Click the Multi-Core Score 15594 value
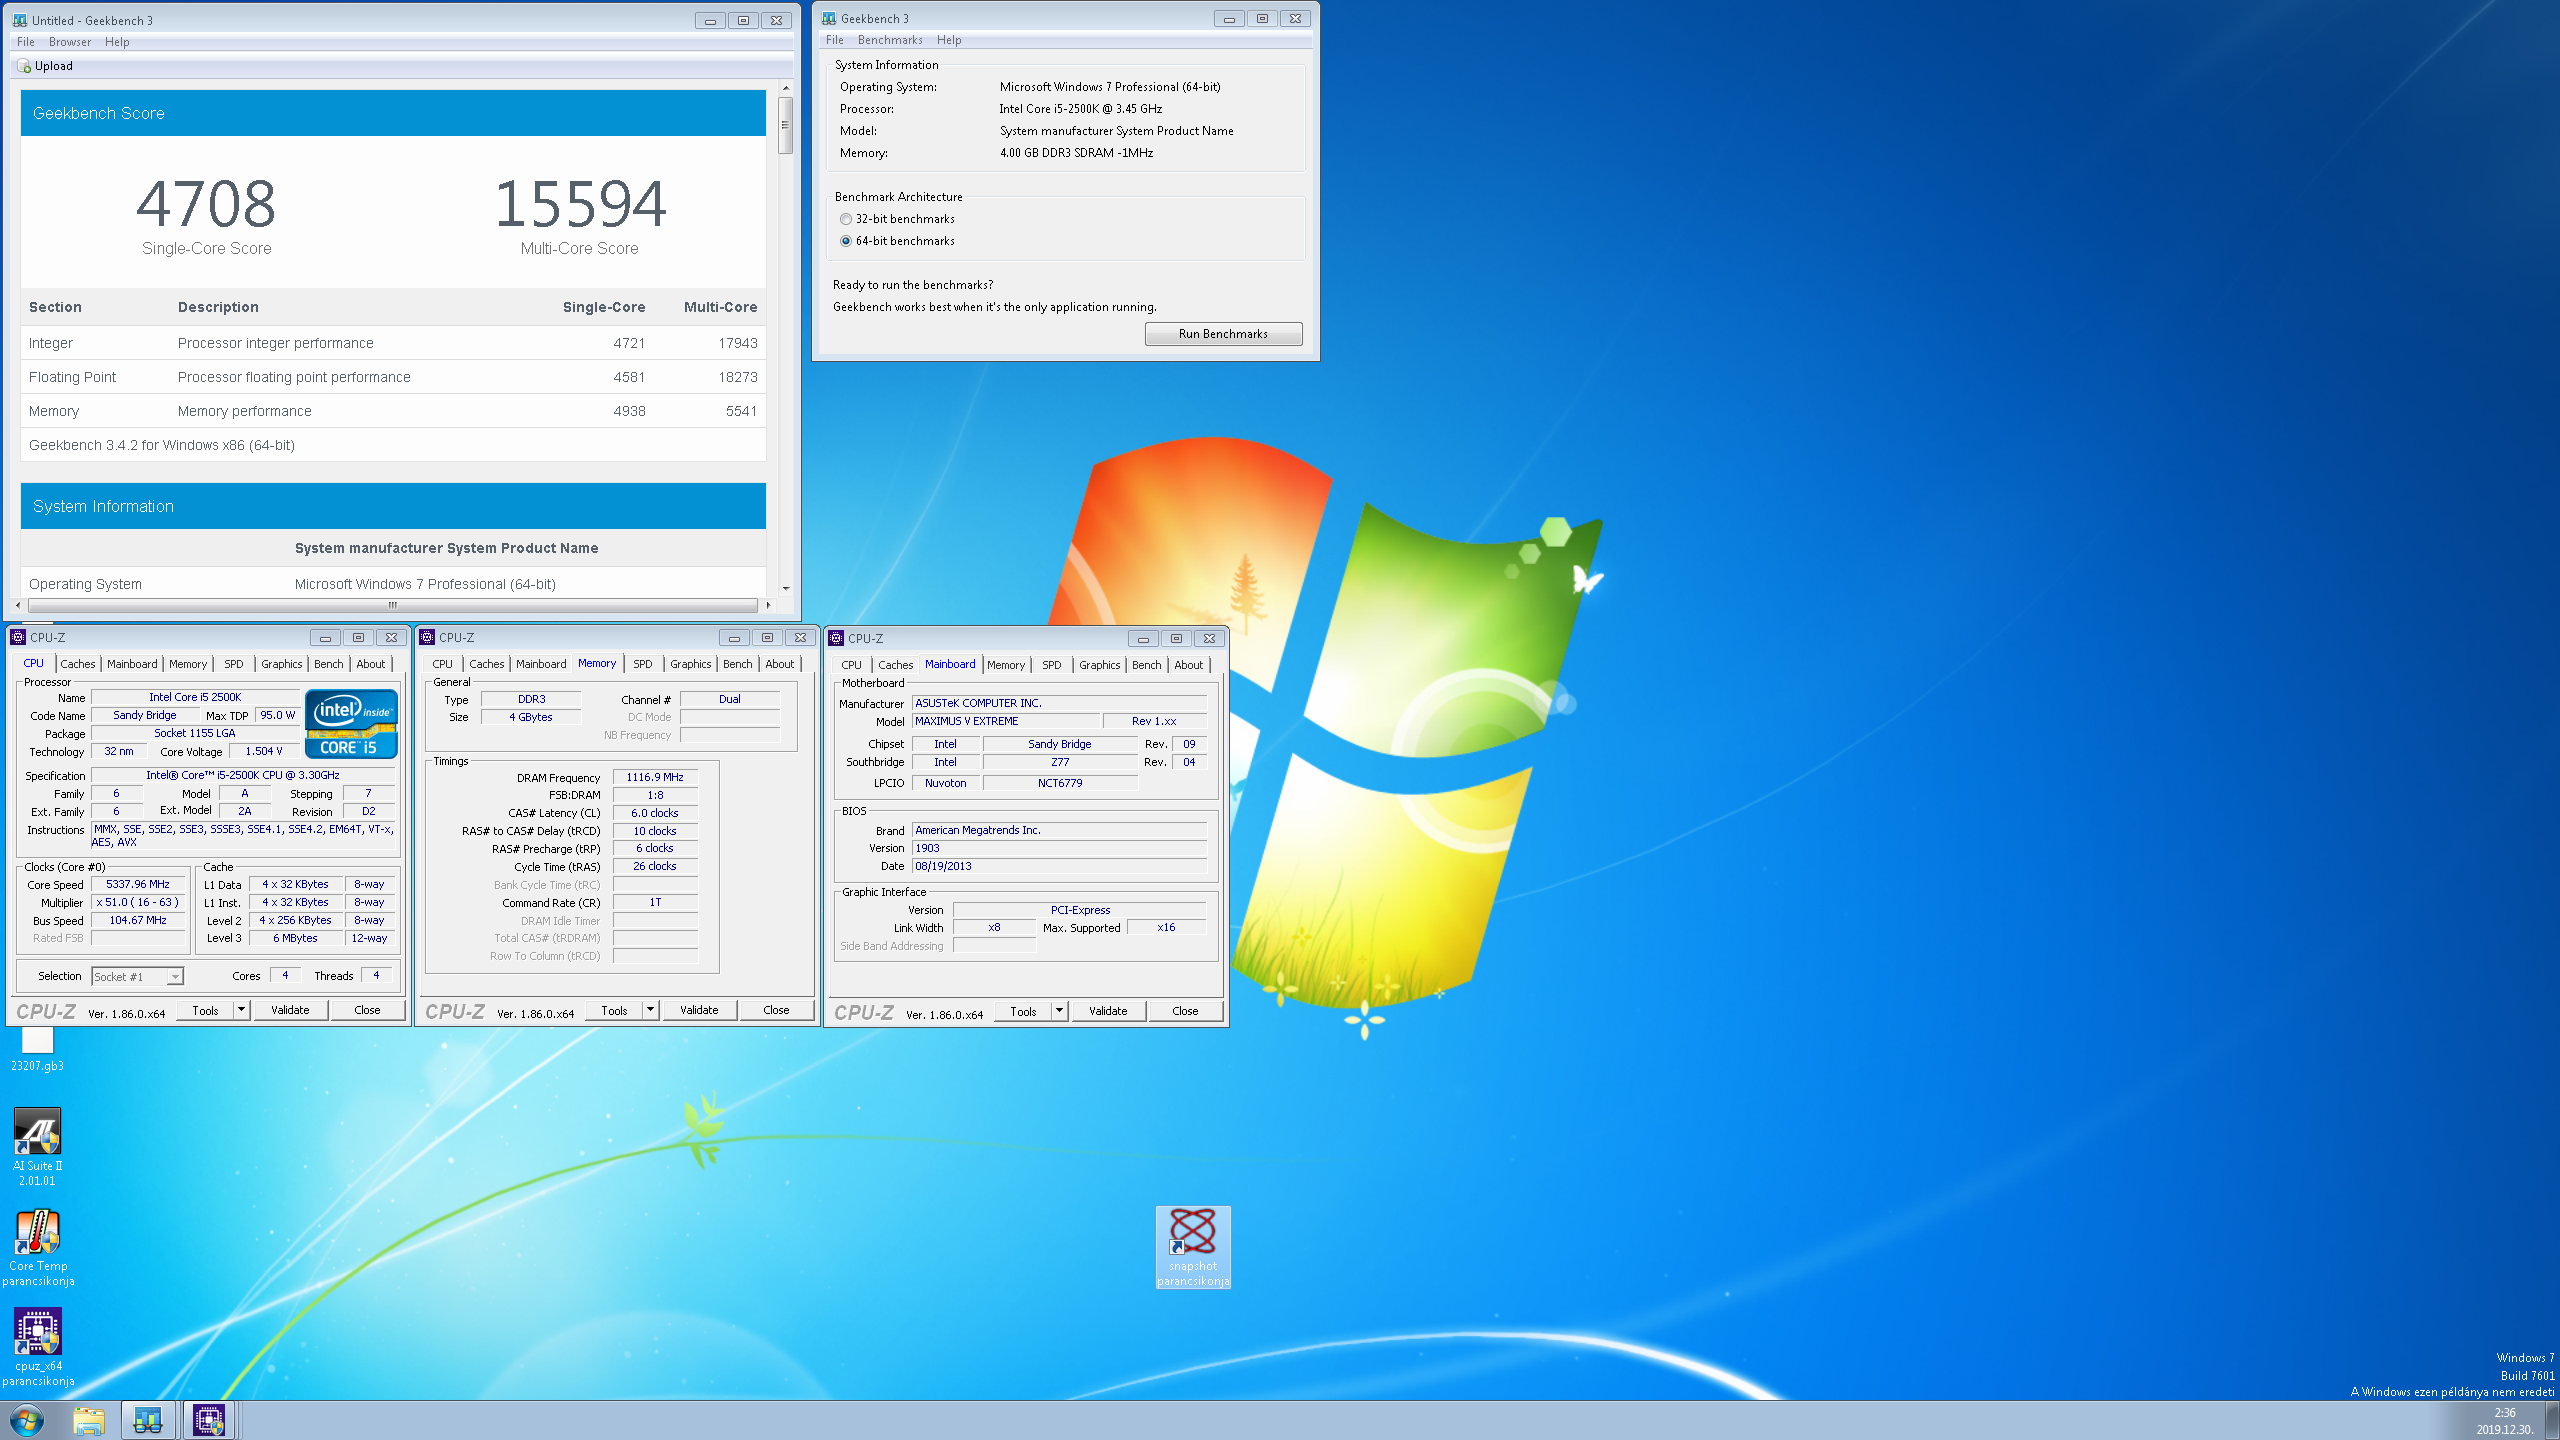The width and height of the screenshot is (2560, 1440). coord(580,204)
